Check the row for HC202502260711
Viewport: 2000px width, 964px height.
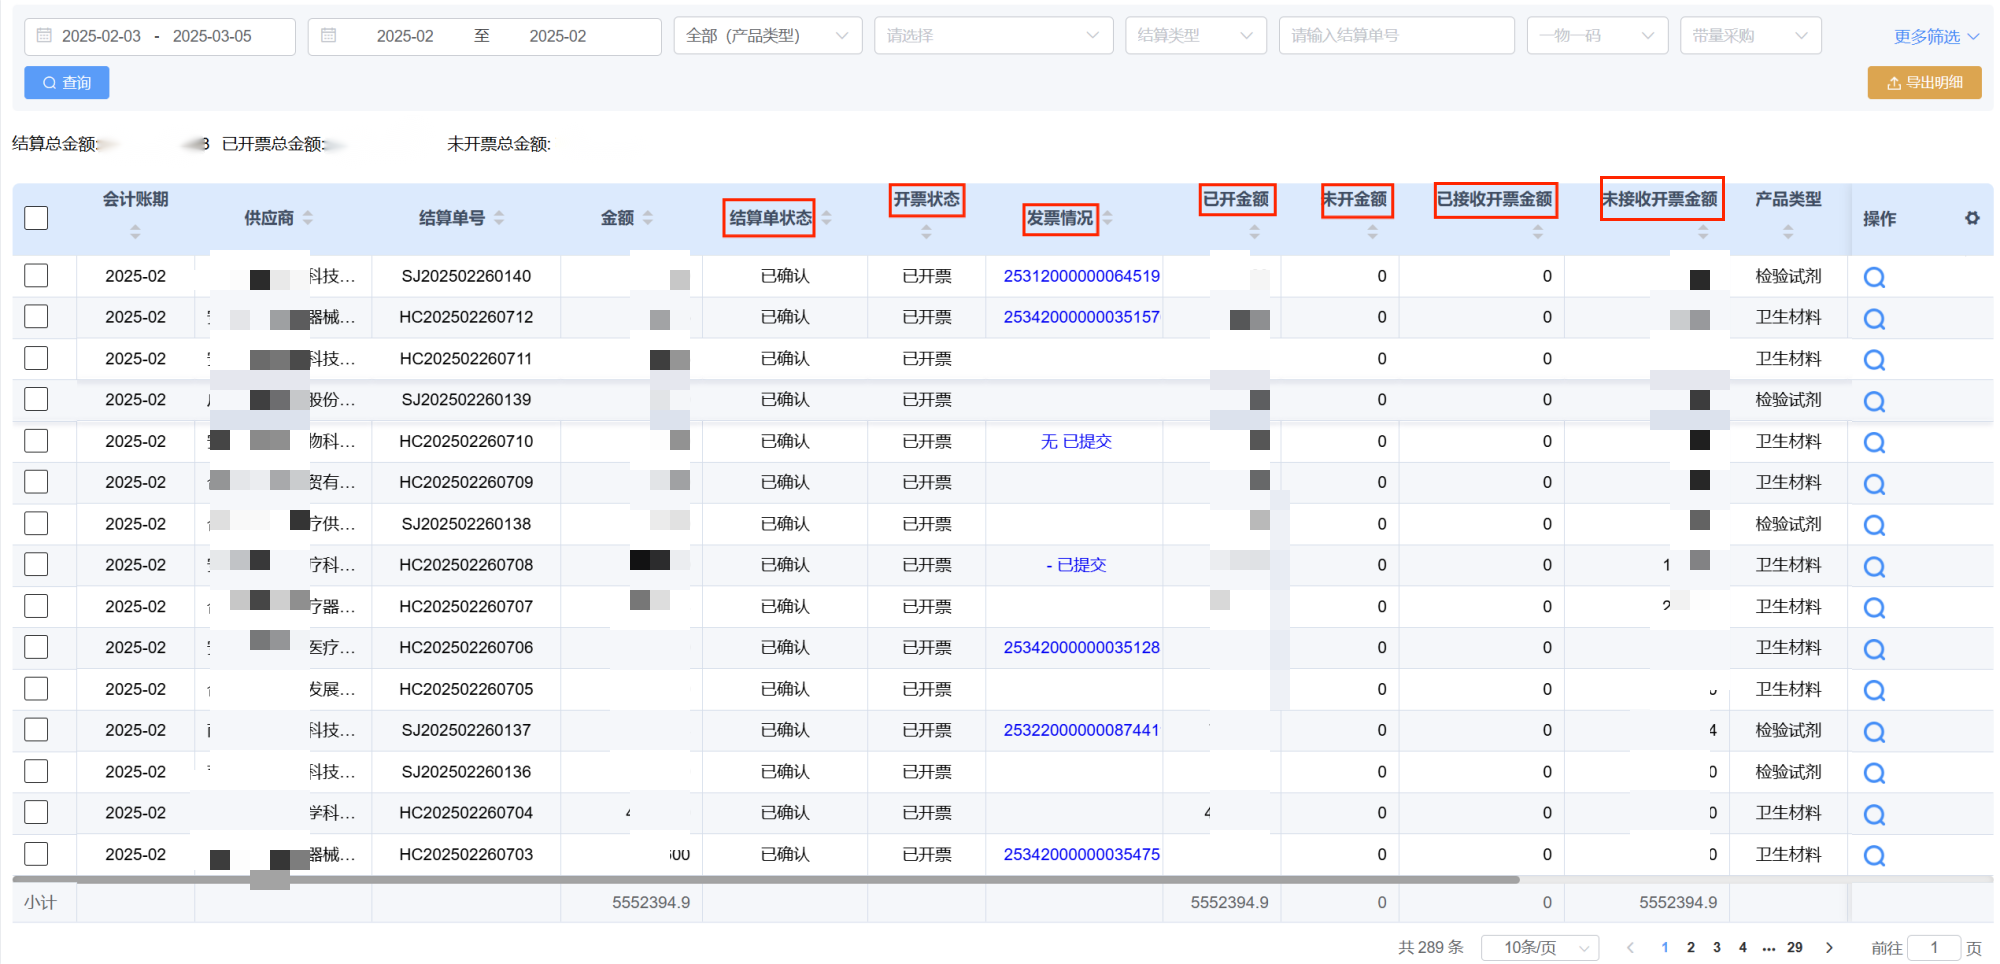coord(36,358)
